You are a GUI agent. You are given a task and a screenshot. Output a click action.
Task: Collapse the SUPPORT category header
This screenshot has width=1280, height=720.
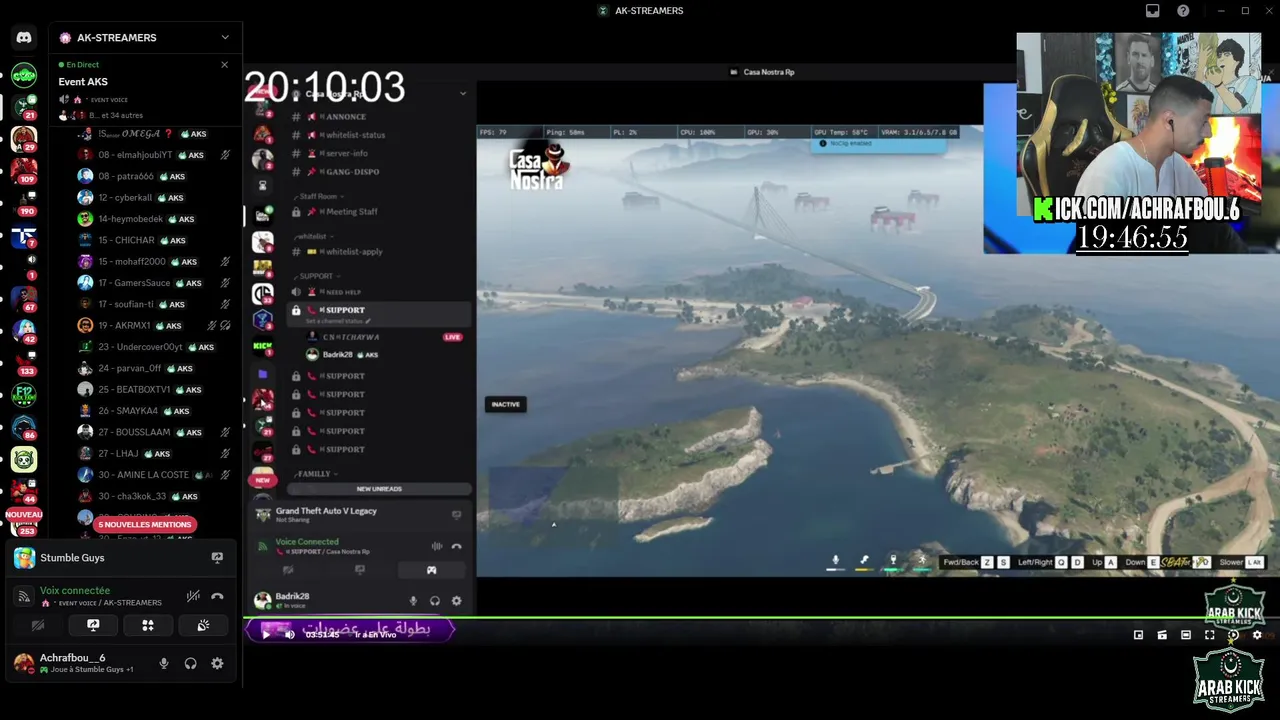click(318, 276)
